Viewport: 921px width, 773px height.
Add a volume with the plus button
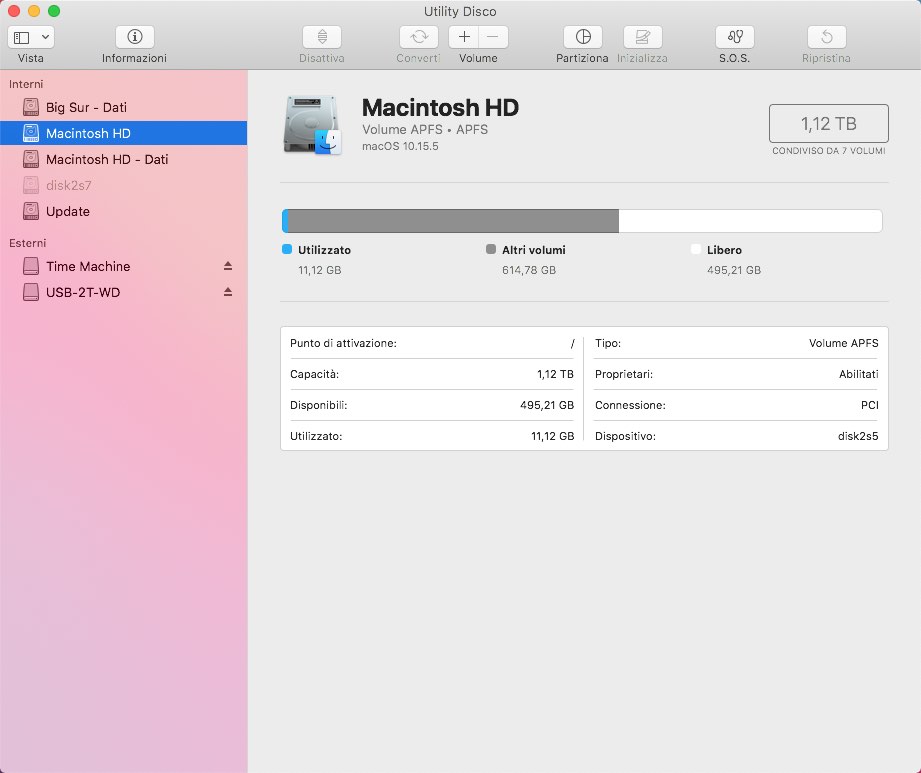tap(464, 37)
